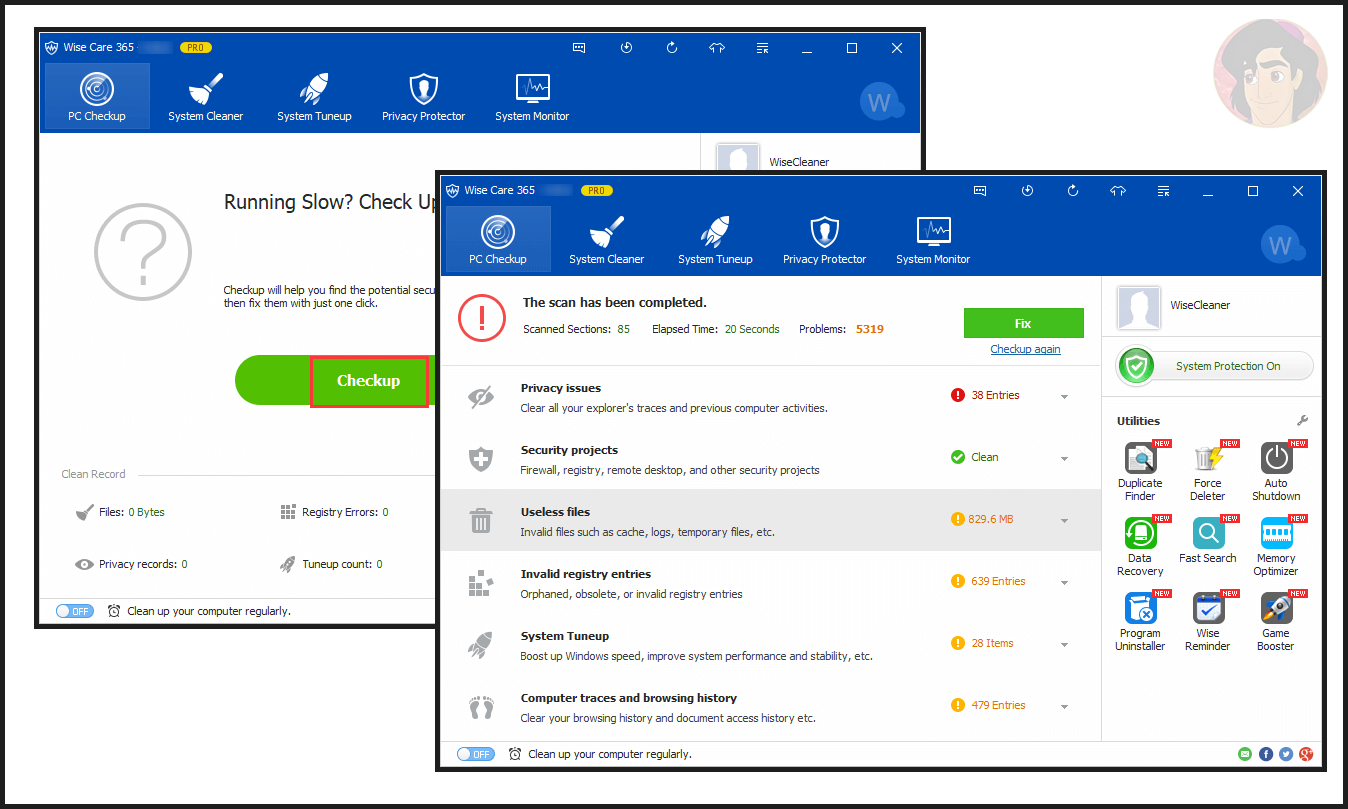Click the 'Files: 0 Bytes' record in back window
This screenshot has height=809, width=1348.
[121, 512]
